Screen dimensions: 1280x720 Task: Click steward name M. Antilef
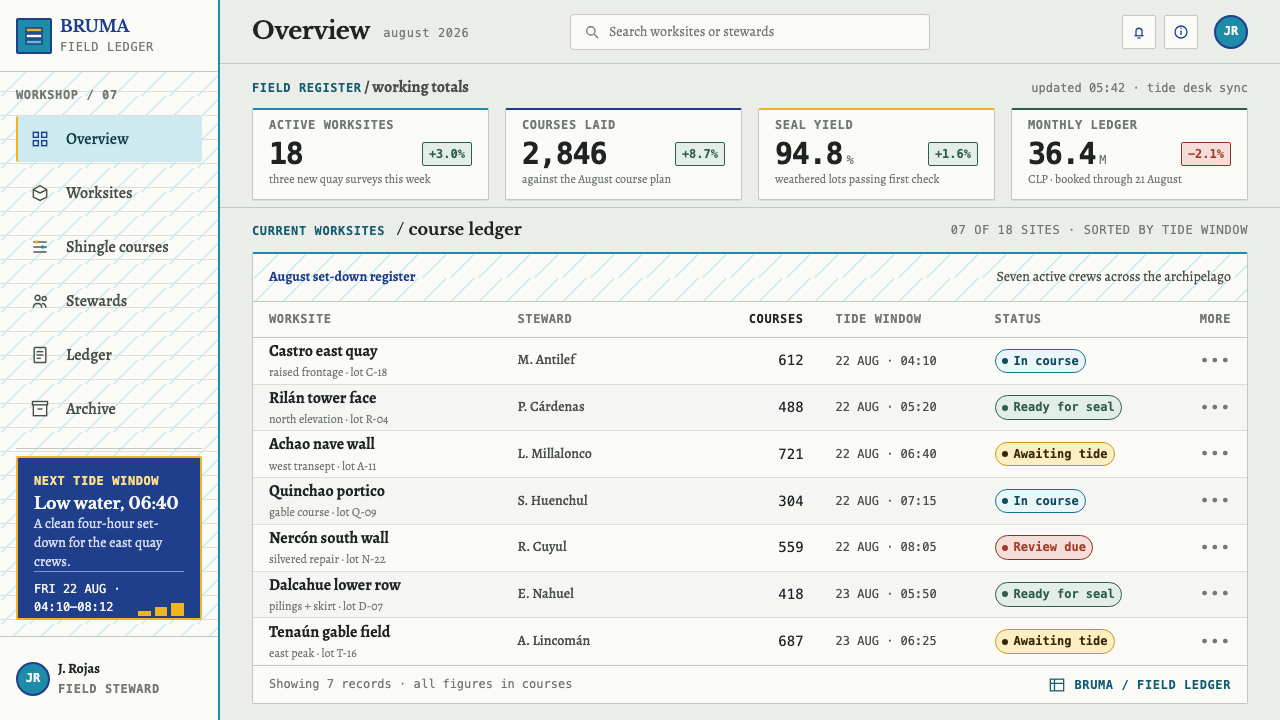coord(547,360)
